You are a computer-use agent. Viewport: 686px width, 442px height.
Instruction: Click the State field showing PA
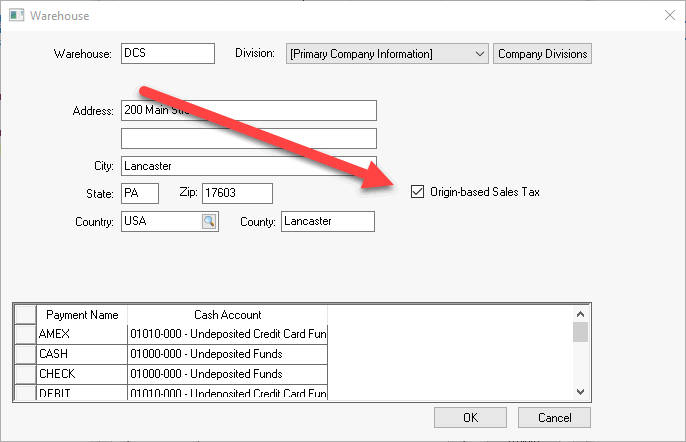click(x=139, y=192)
